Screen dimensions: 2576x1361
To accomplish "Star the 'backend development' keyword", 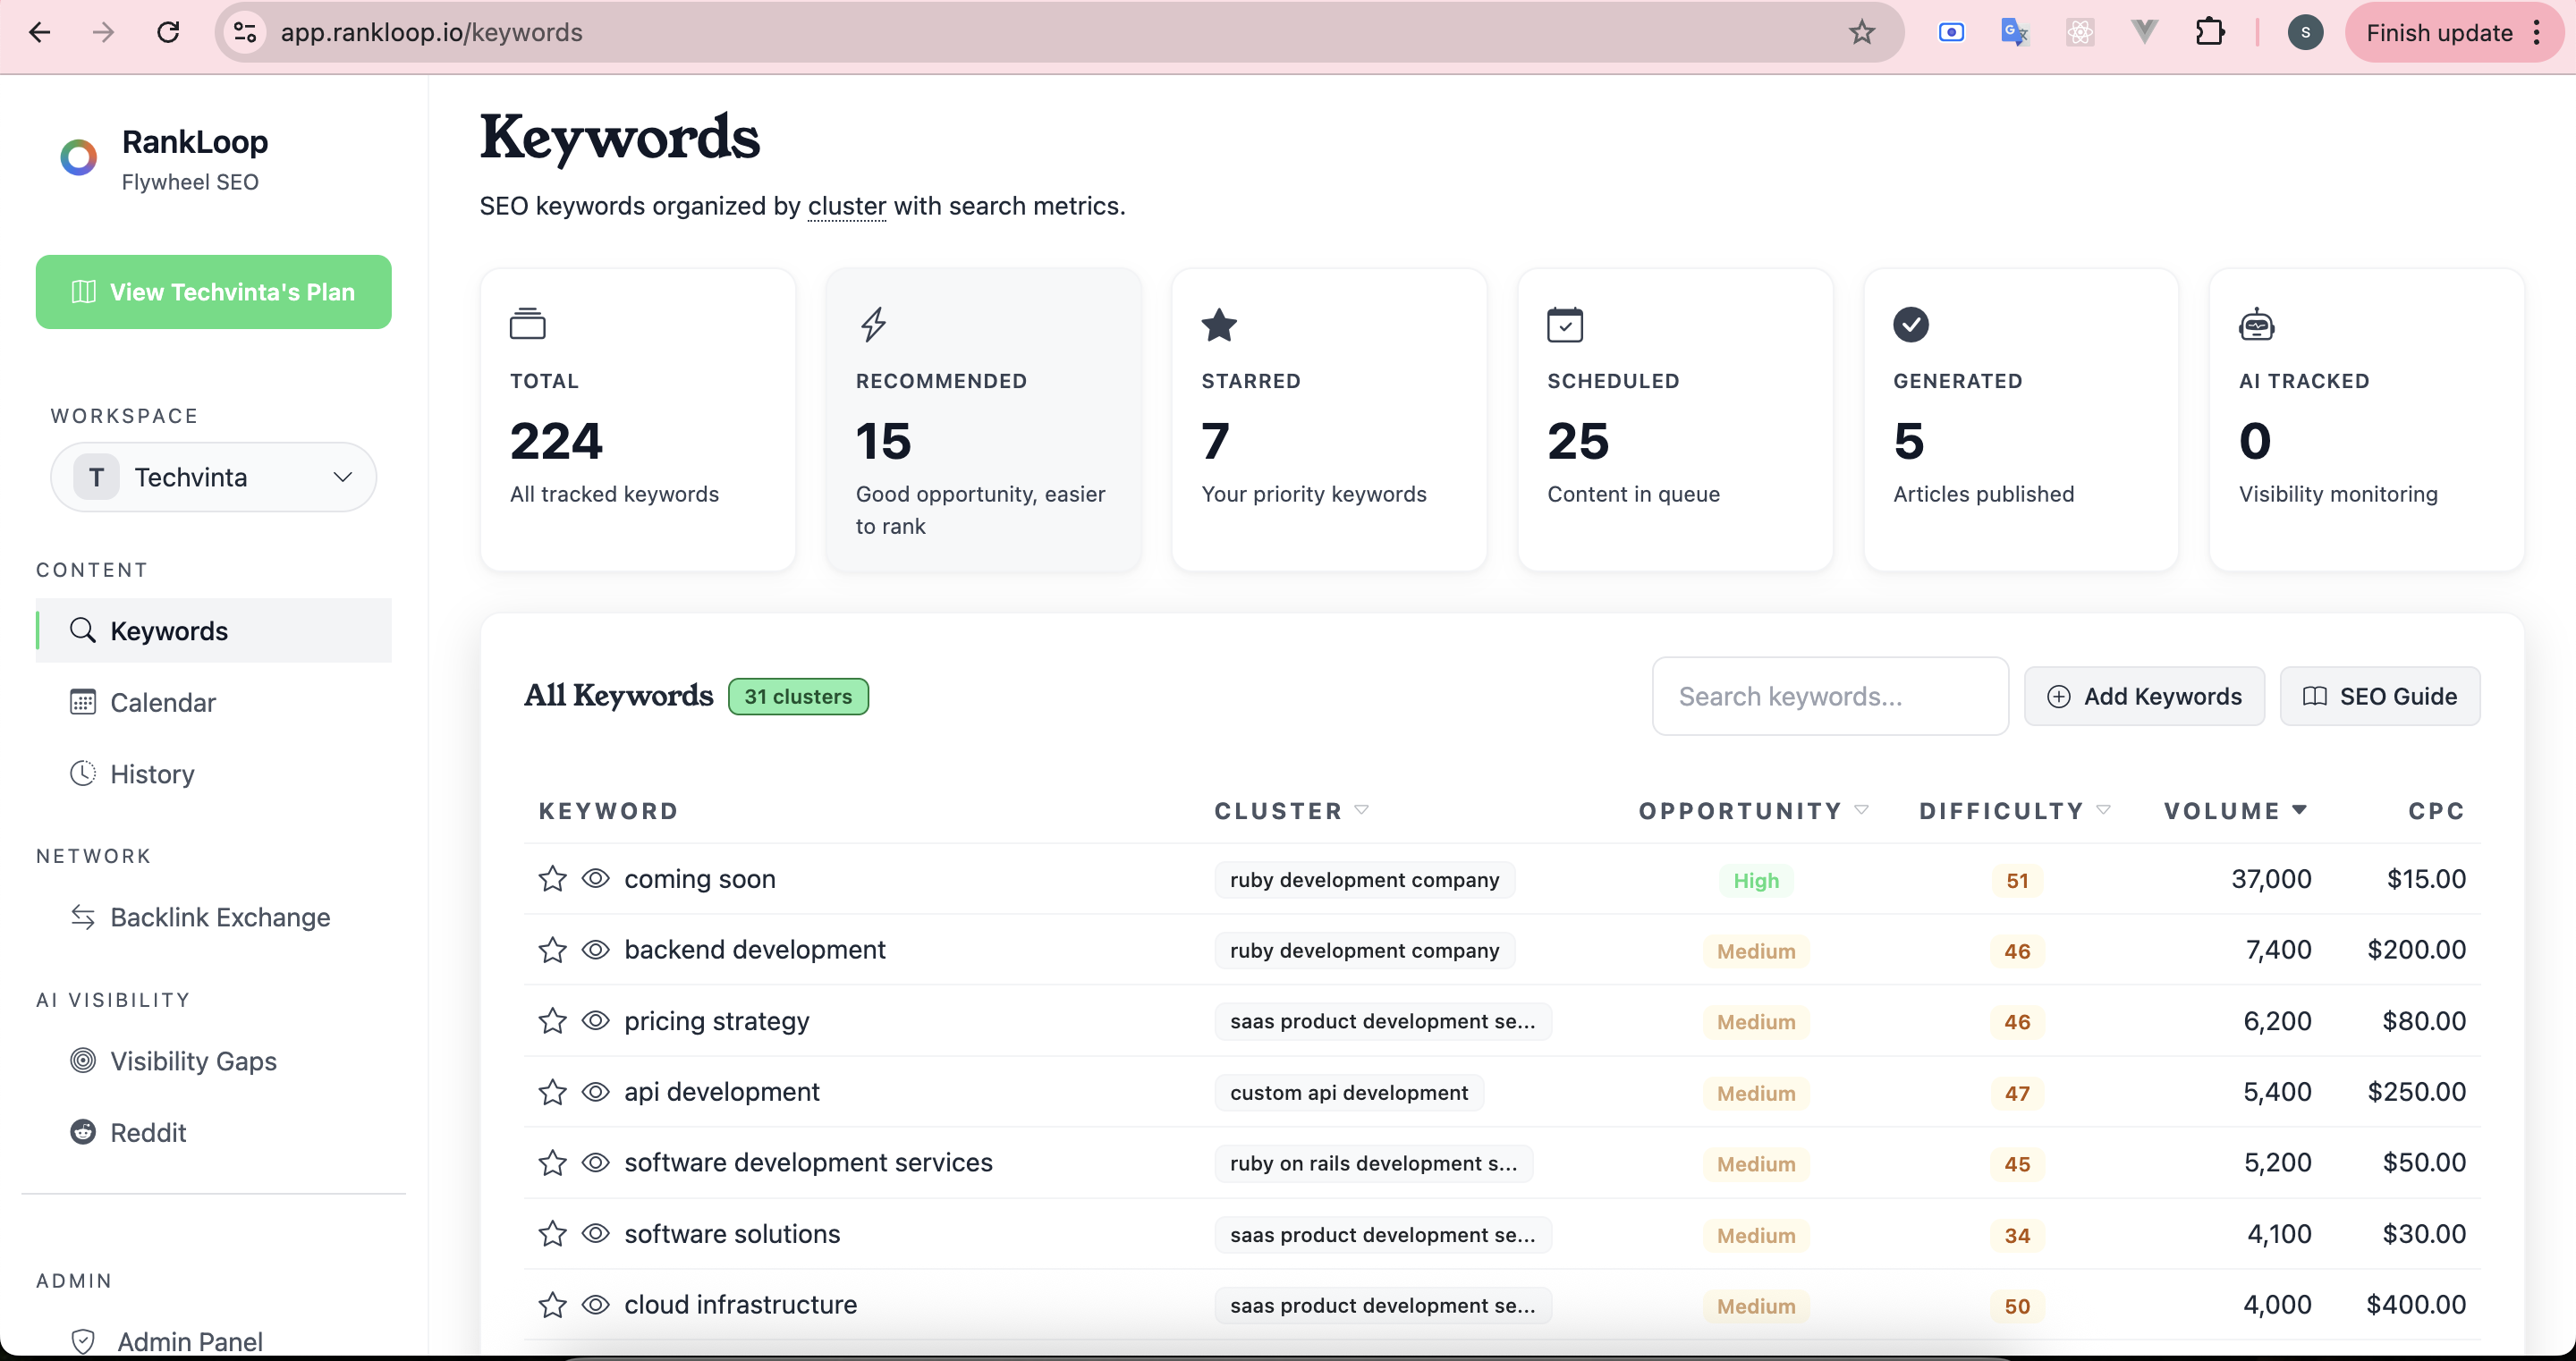I will pyautogui.click(x=552, y=950).
